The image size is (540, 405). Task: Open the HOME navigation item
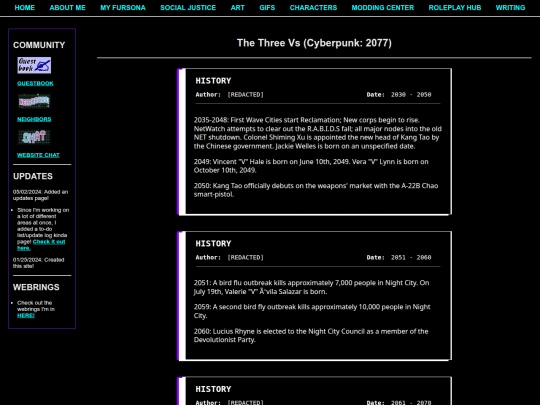point(24,8)
